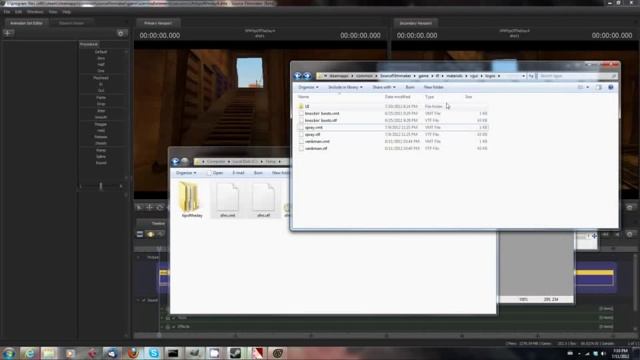Click the gear icon at the right of the secondary viewport toolbar
Screen dimensions: 640x360
(630, 208)
